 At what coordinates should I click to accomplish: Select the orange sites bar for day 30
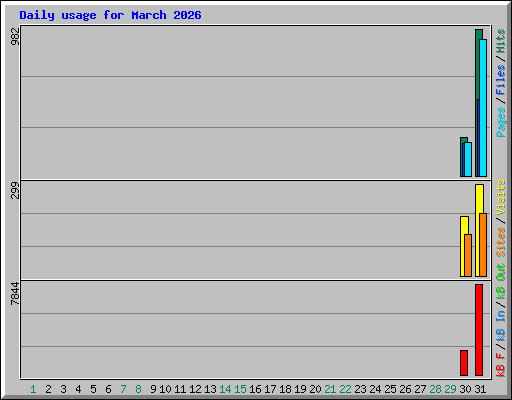[x=468, y=255]
